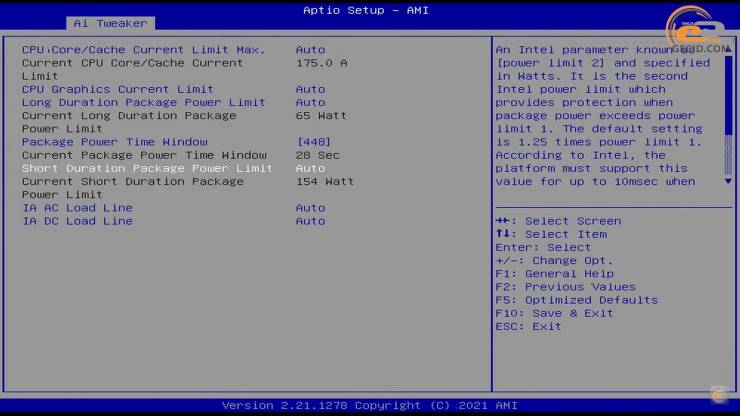This screenshot has height=416, width=740.
Task: Click F1: General Help
Action: tap(555, 274)
